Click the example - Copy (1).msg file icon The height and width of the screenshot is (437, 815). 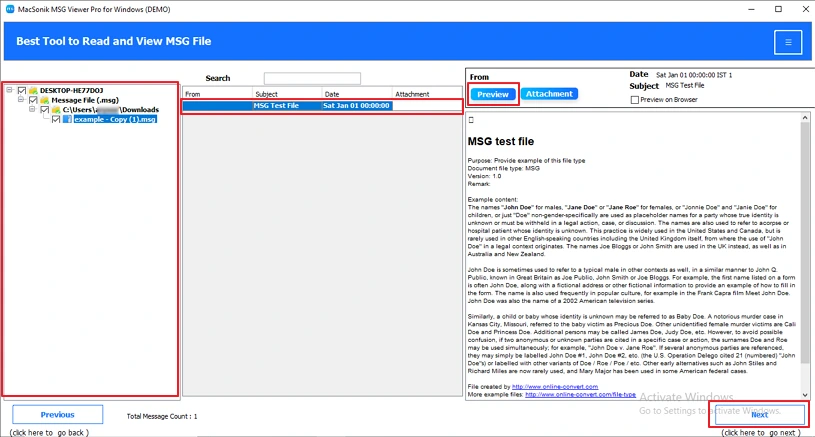[68, 119]
